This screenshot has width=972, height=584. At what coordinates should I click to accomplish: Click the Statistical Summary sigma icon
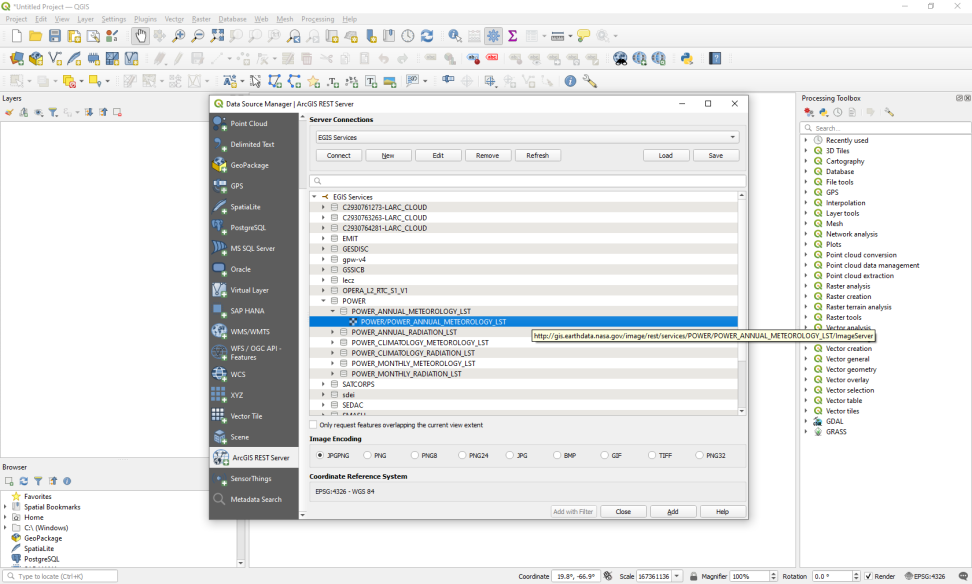[x=513, y=36]
